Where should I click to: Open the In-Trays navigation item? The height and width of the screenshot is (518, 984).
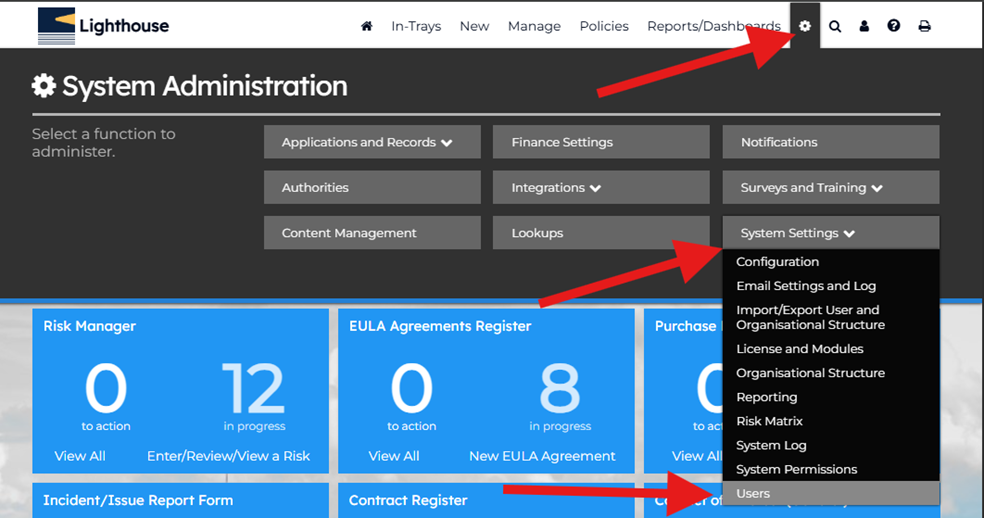[x=416, y=26]
